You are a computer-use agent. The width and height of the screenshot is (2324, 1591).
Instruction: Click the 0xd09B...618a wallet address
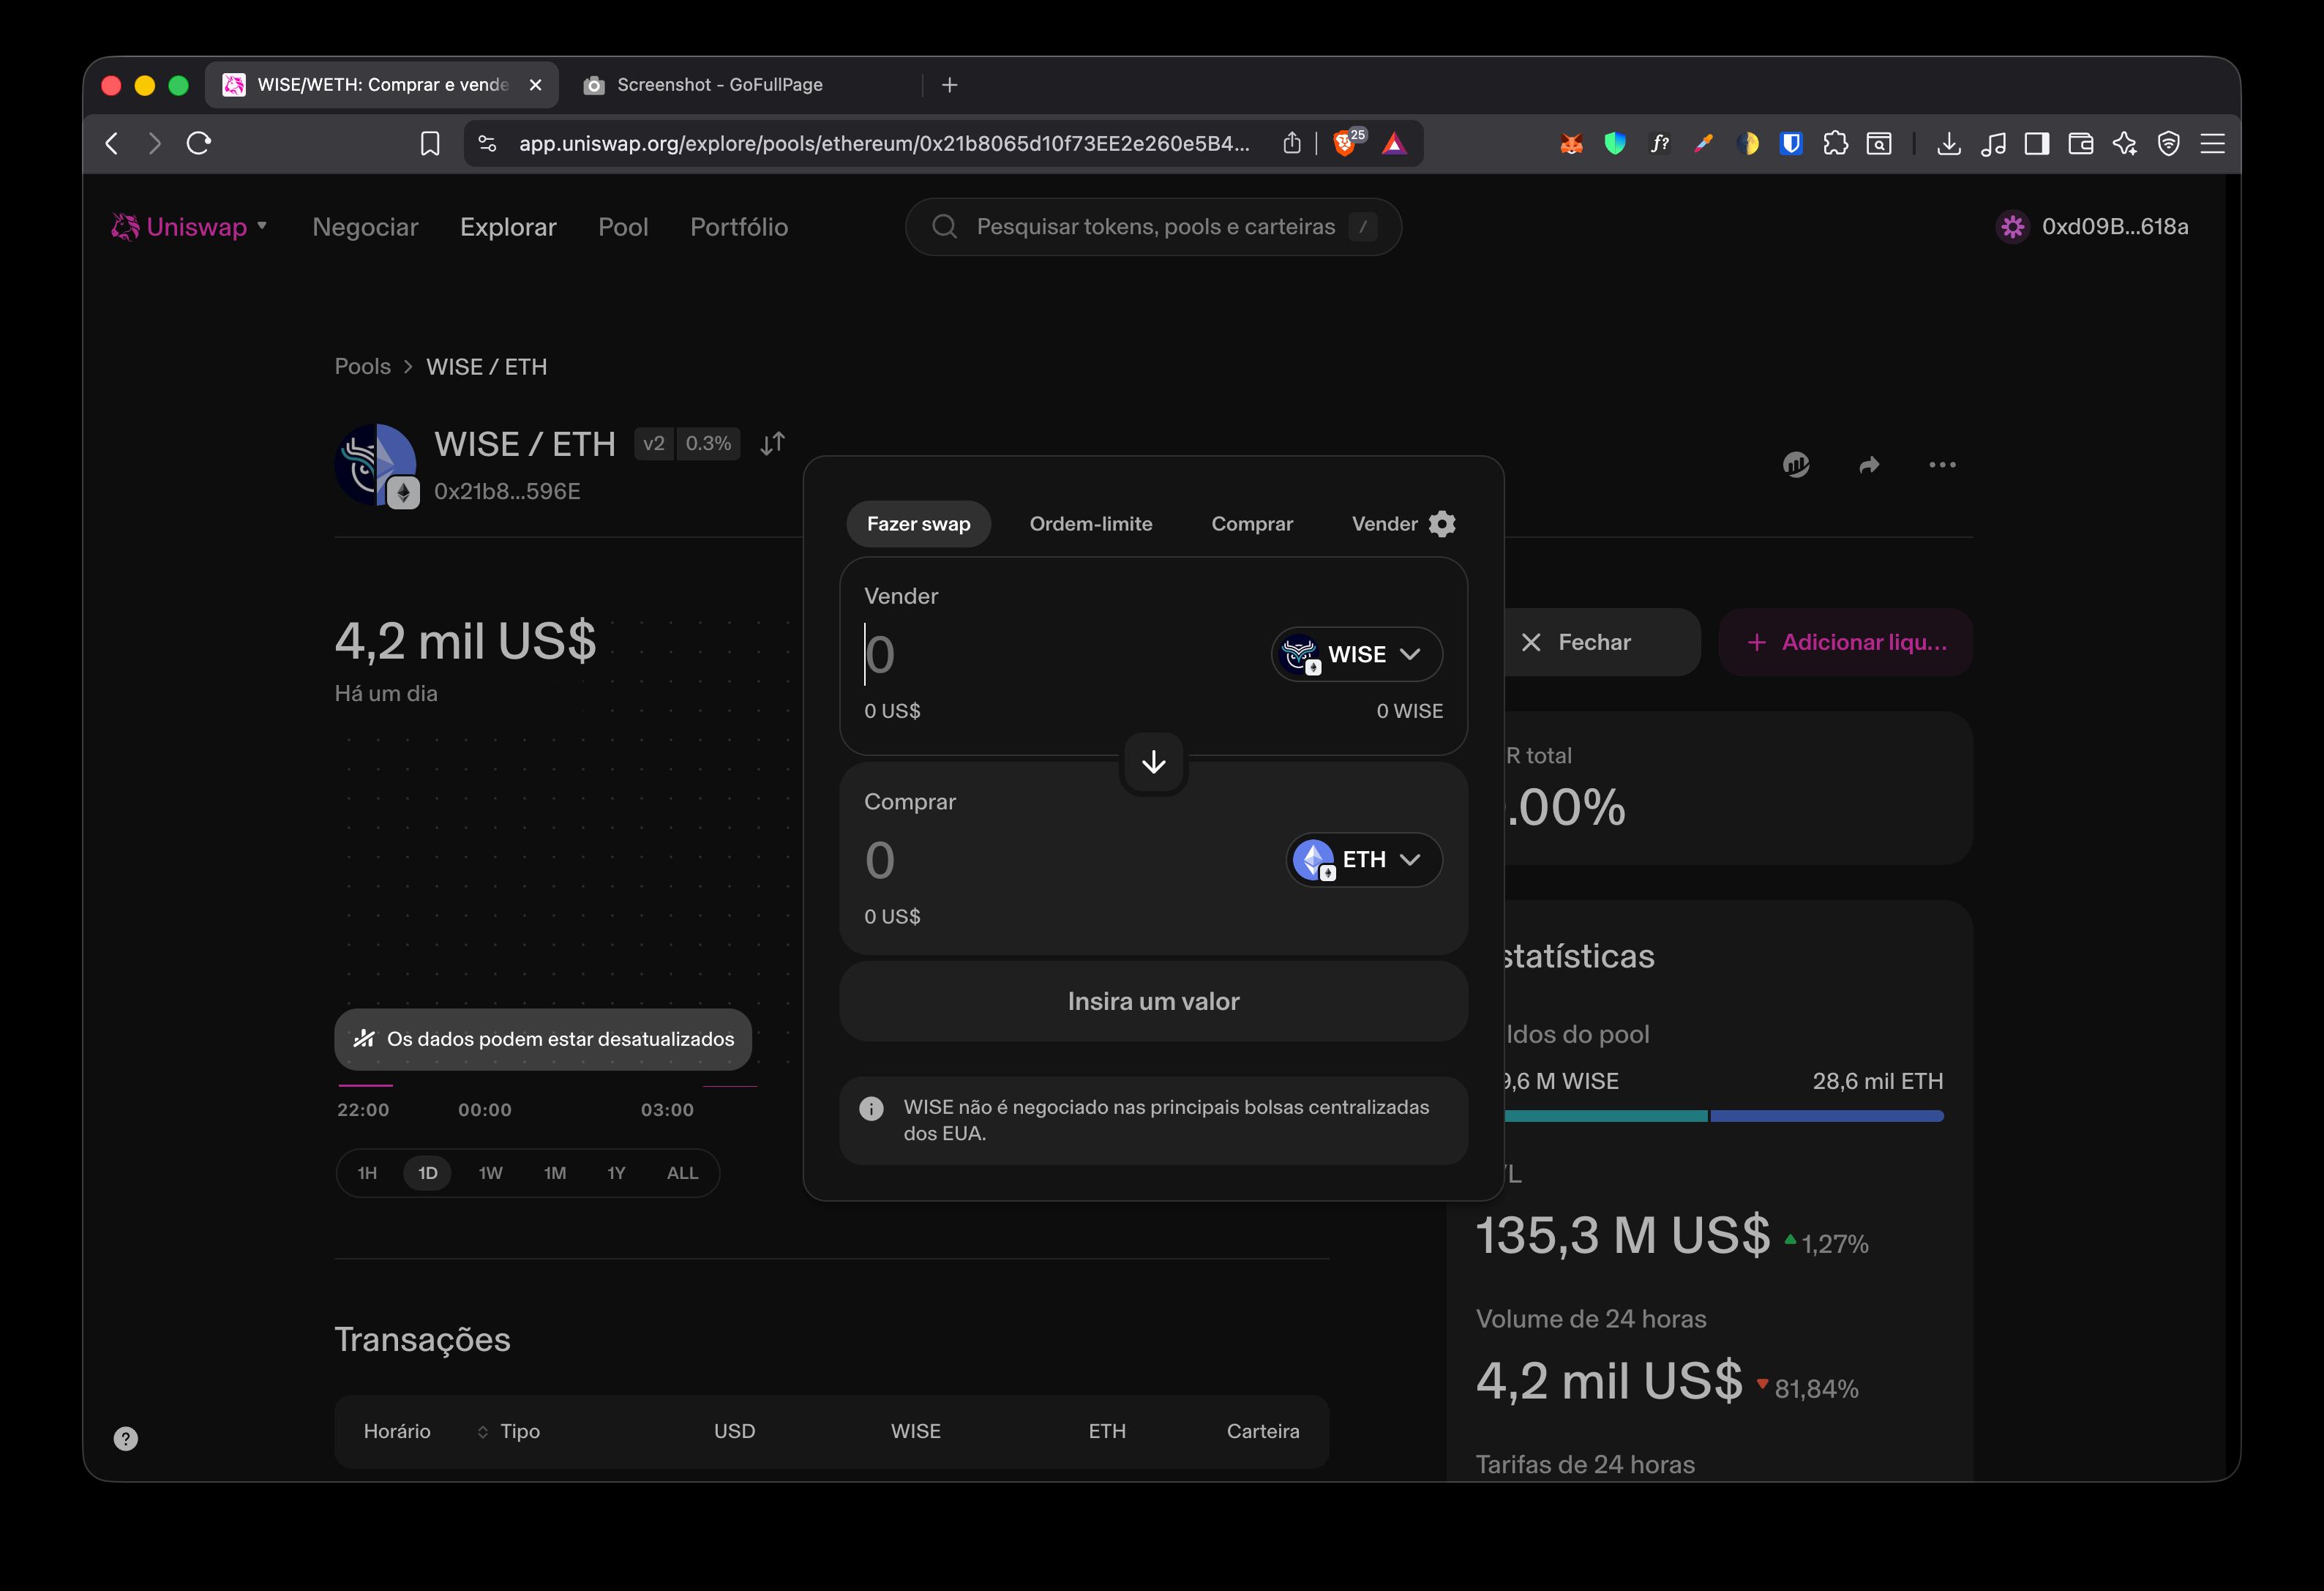(2115, 227)
